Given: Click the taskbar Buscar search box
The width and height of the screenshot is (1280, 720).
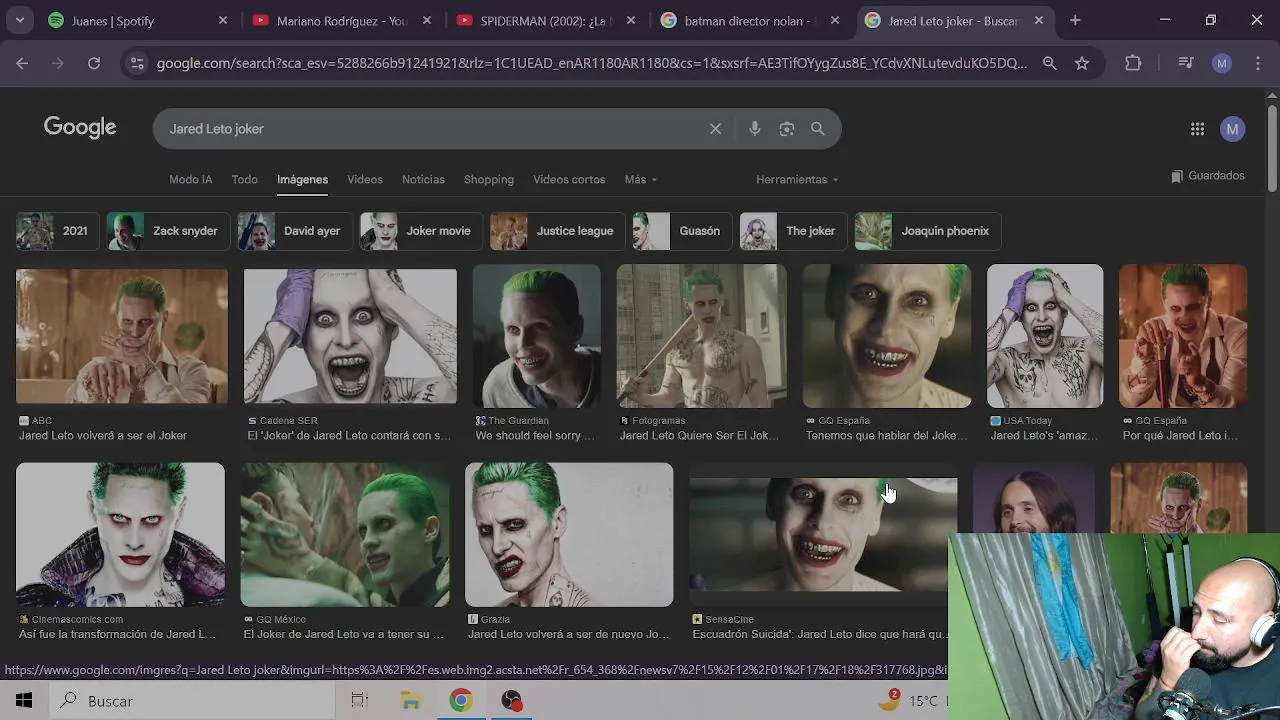Looking at the screenshot, I should point(192,701).
